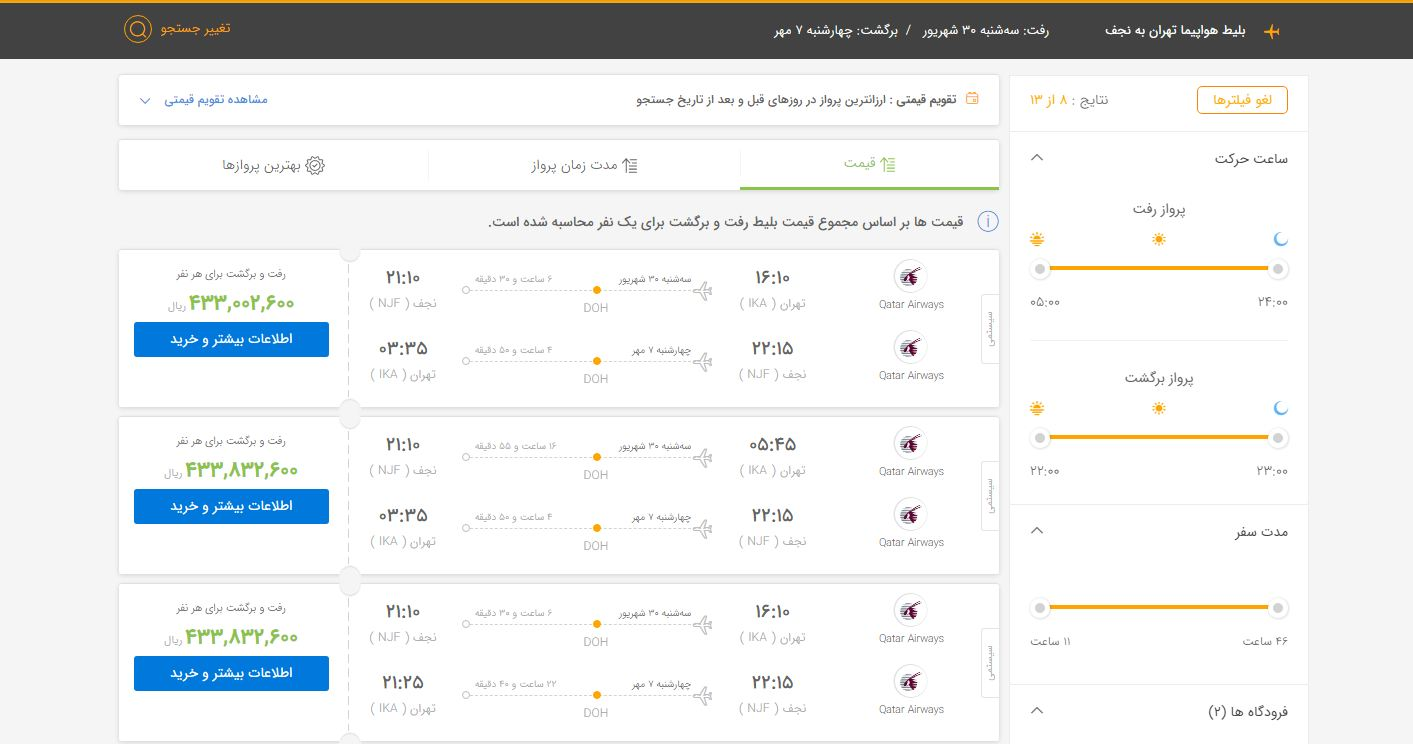Click the airplane icon in header
This screenshot has height=744, width=1413.
[1272, 31]
